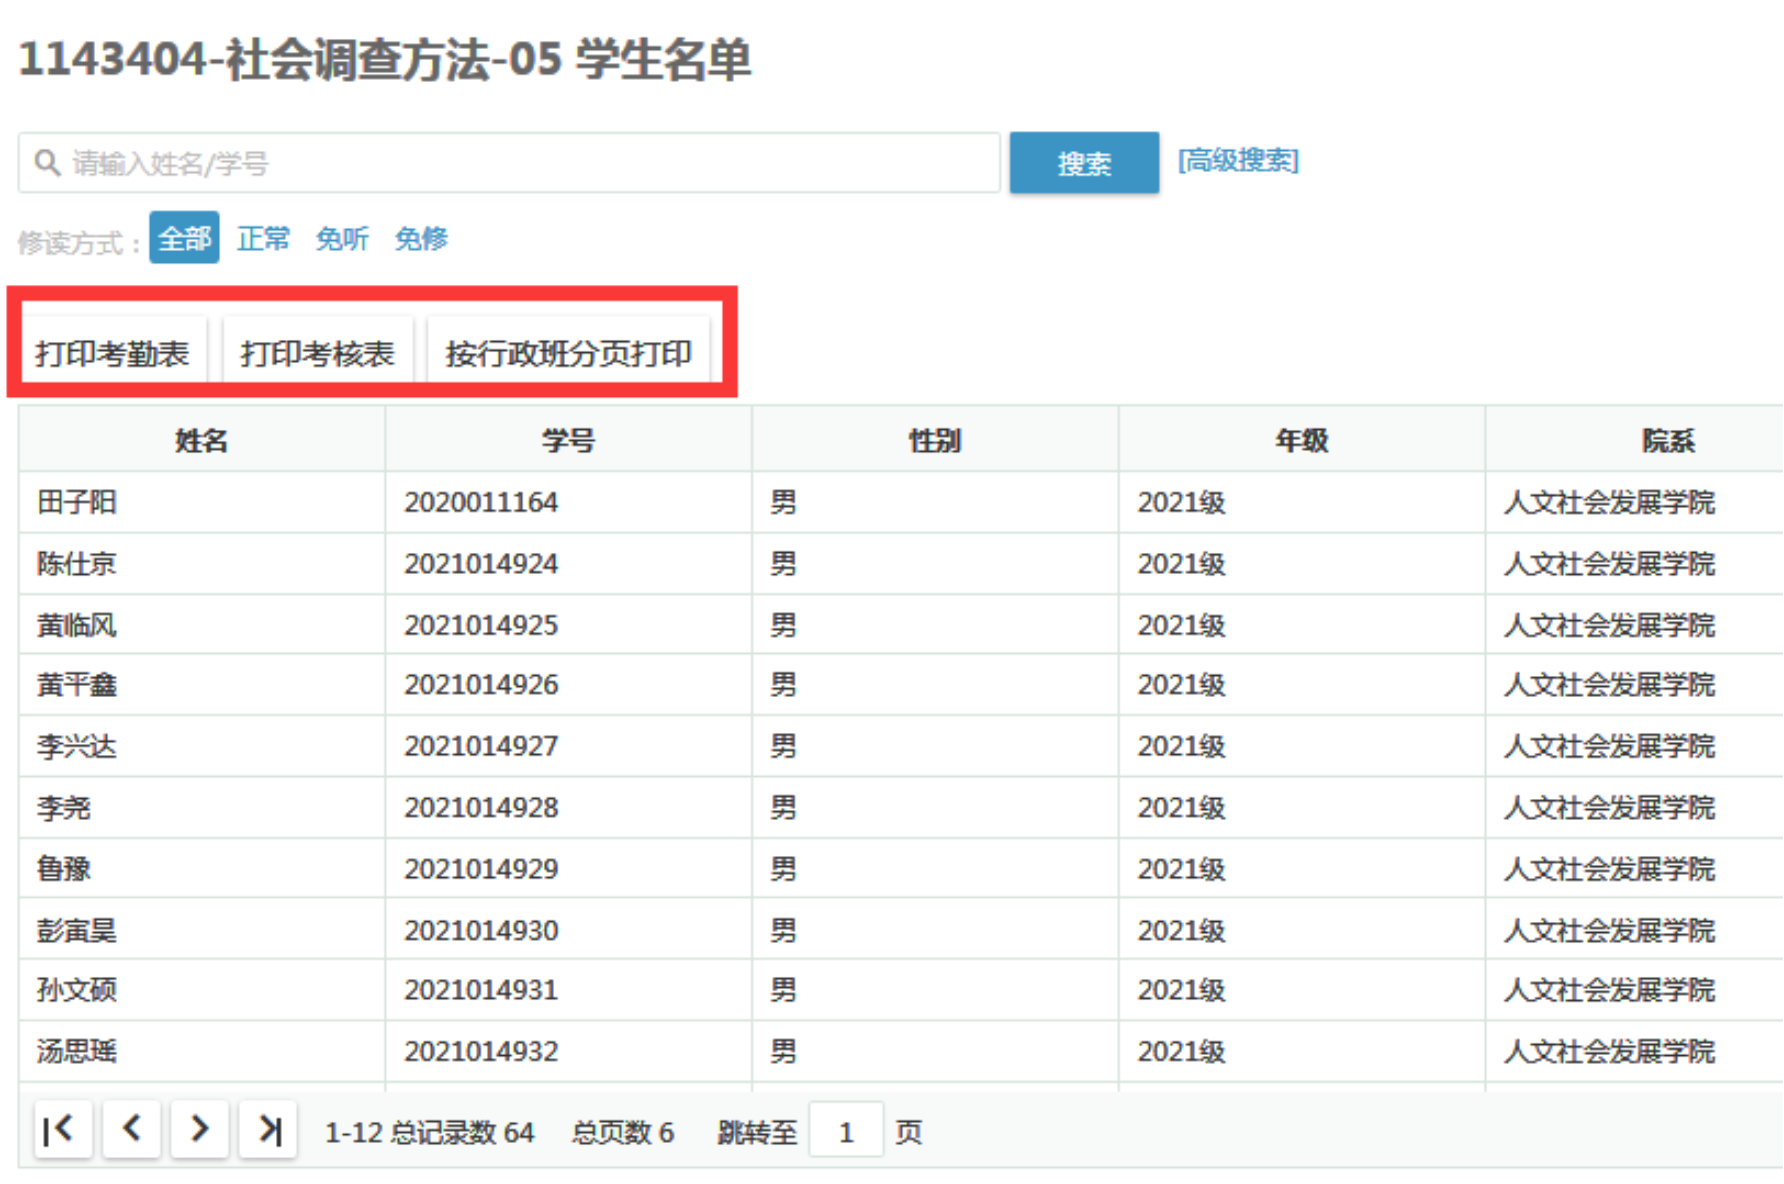Click the magnifier icon in search box

click(x=46, y=162)
